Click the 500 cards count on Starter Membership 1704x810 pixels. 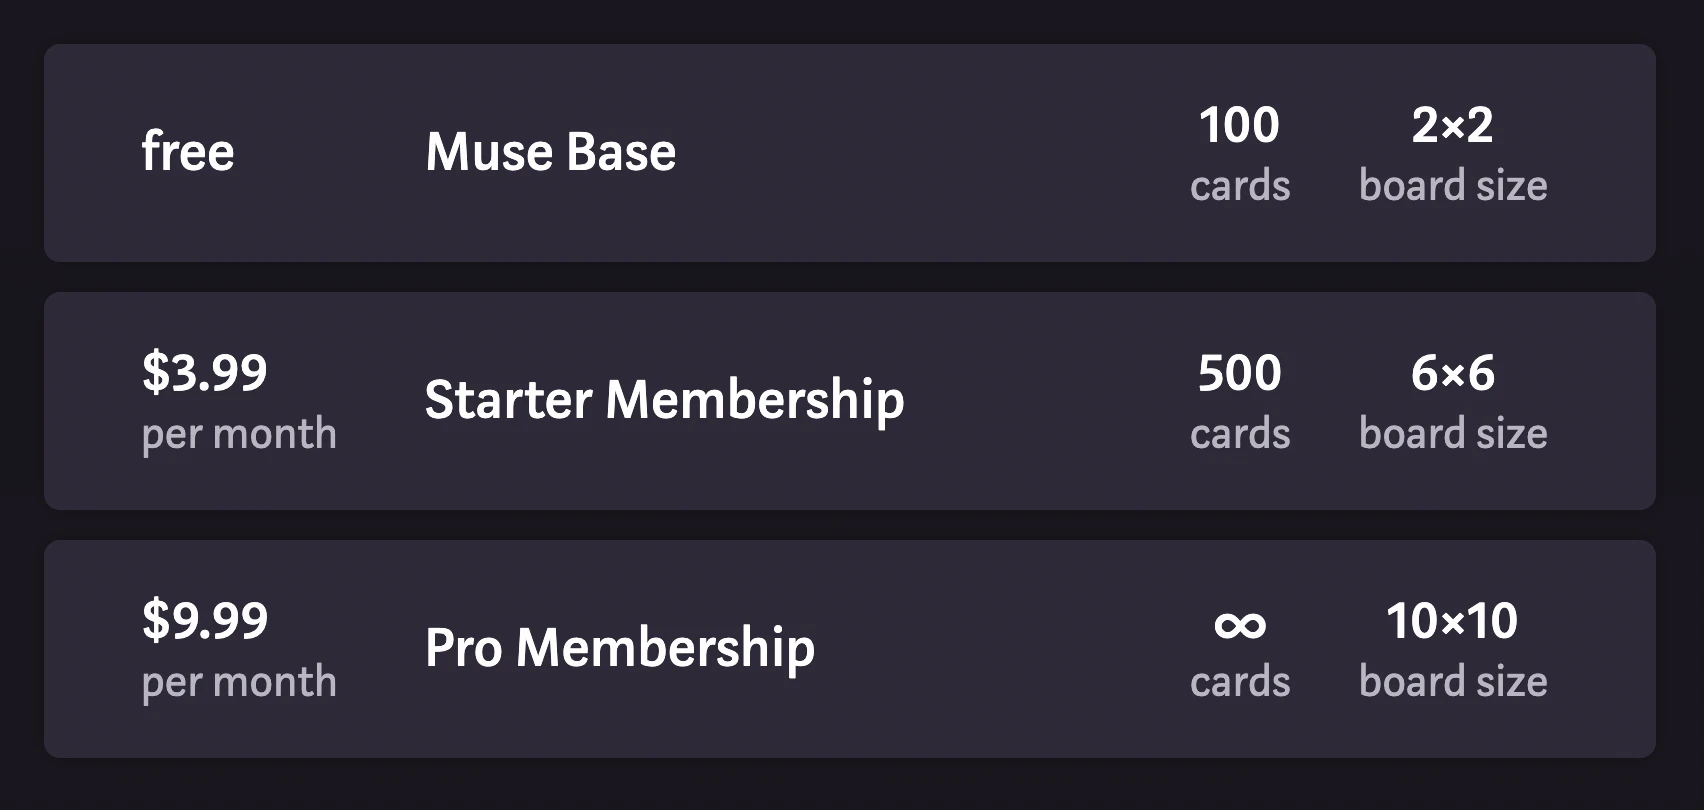[x=1239, y=372]
